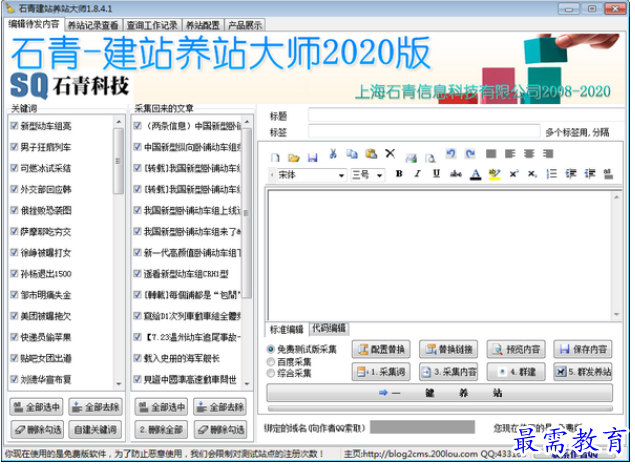635x472 pixels.
Task: Uncheck article 遥看新型动车组CRH1型
Action: click(137, 273)
